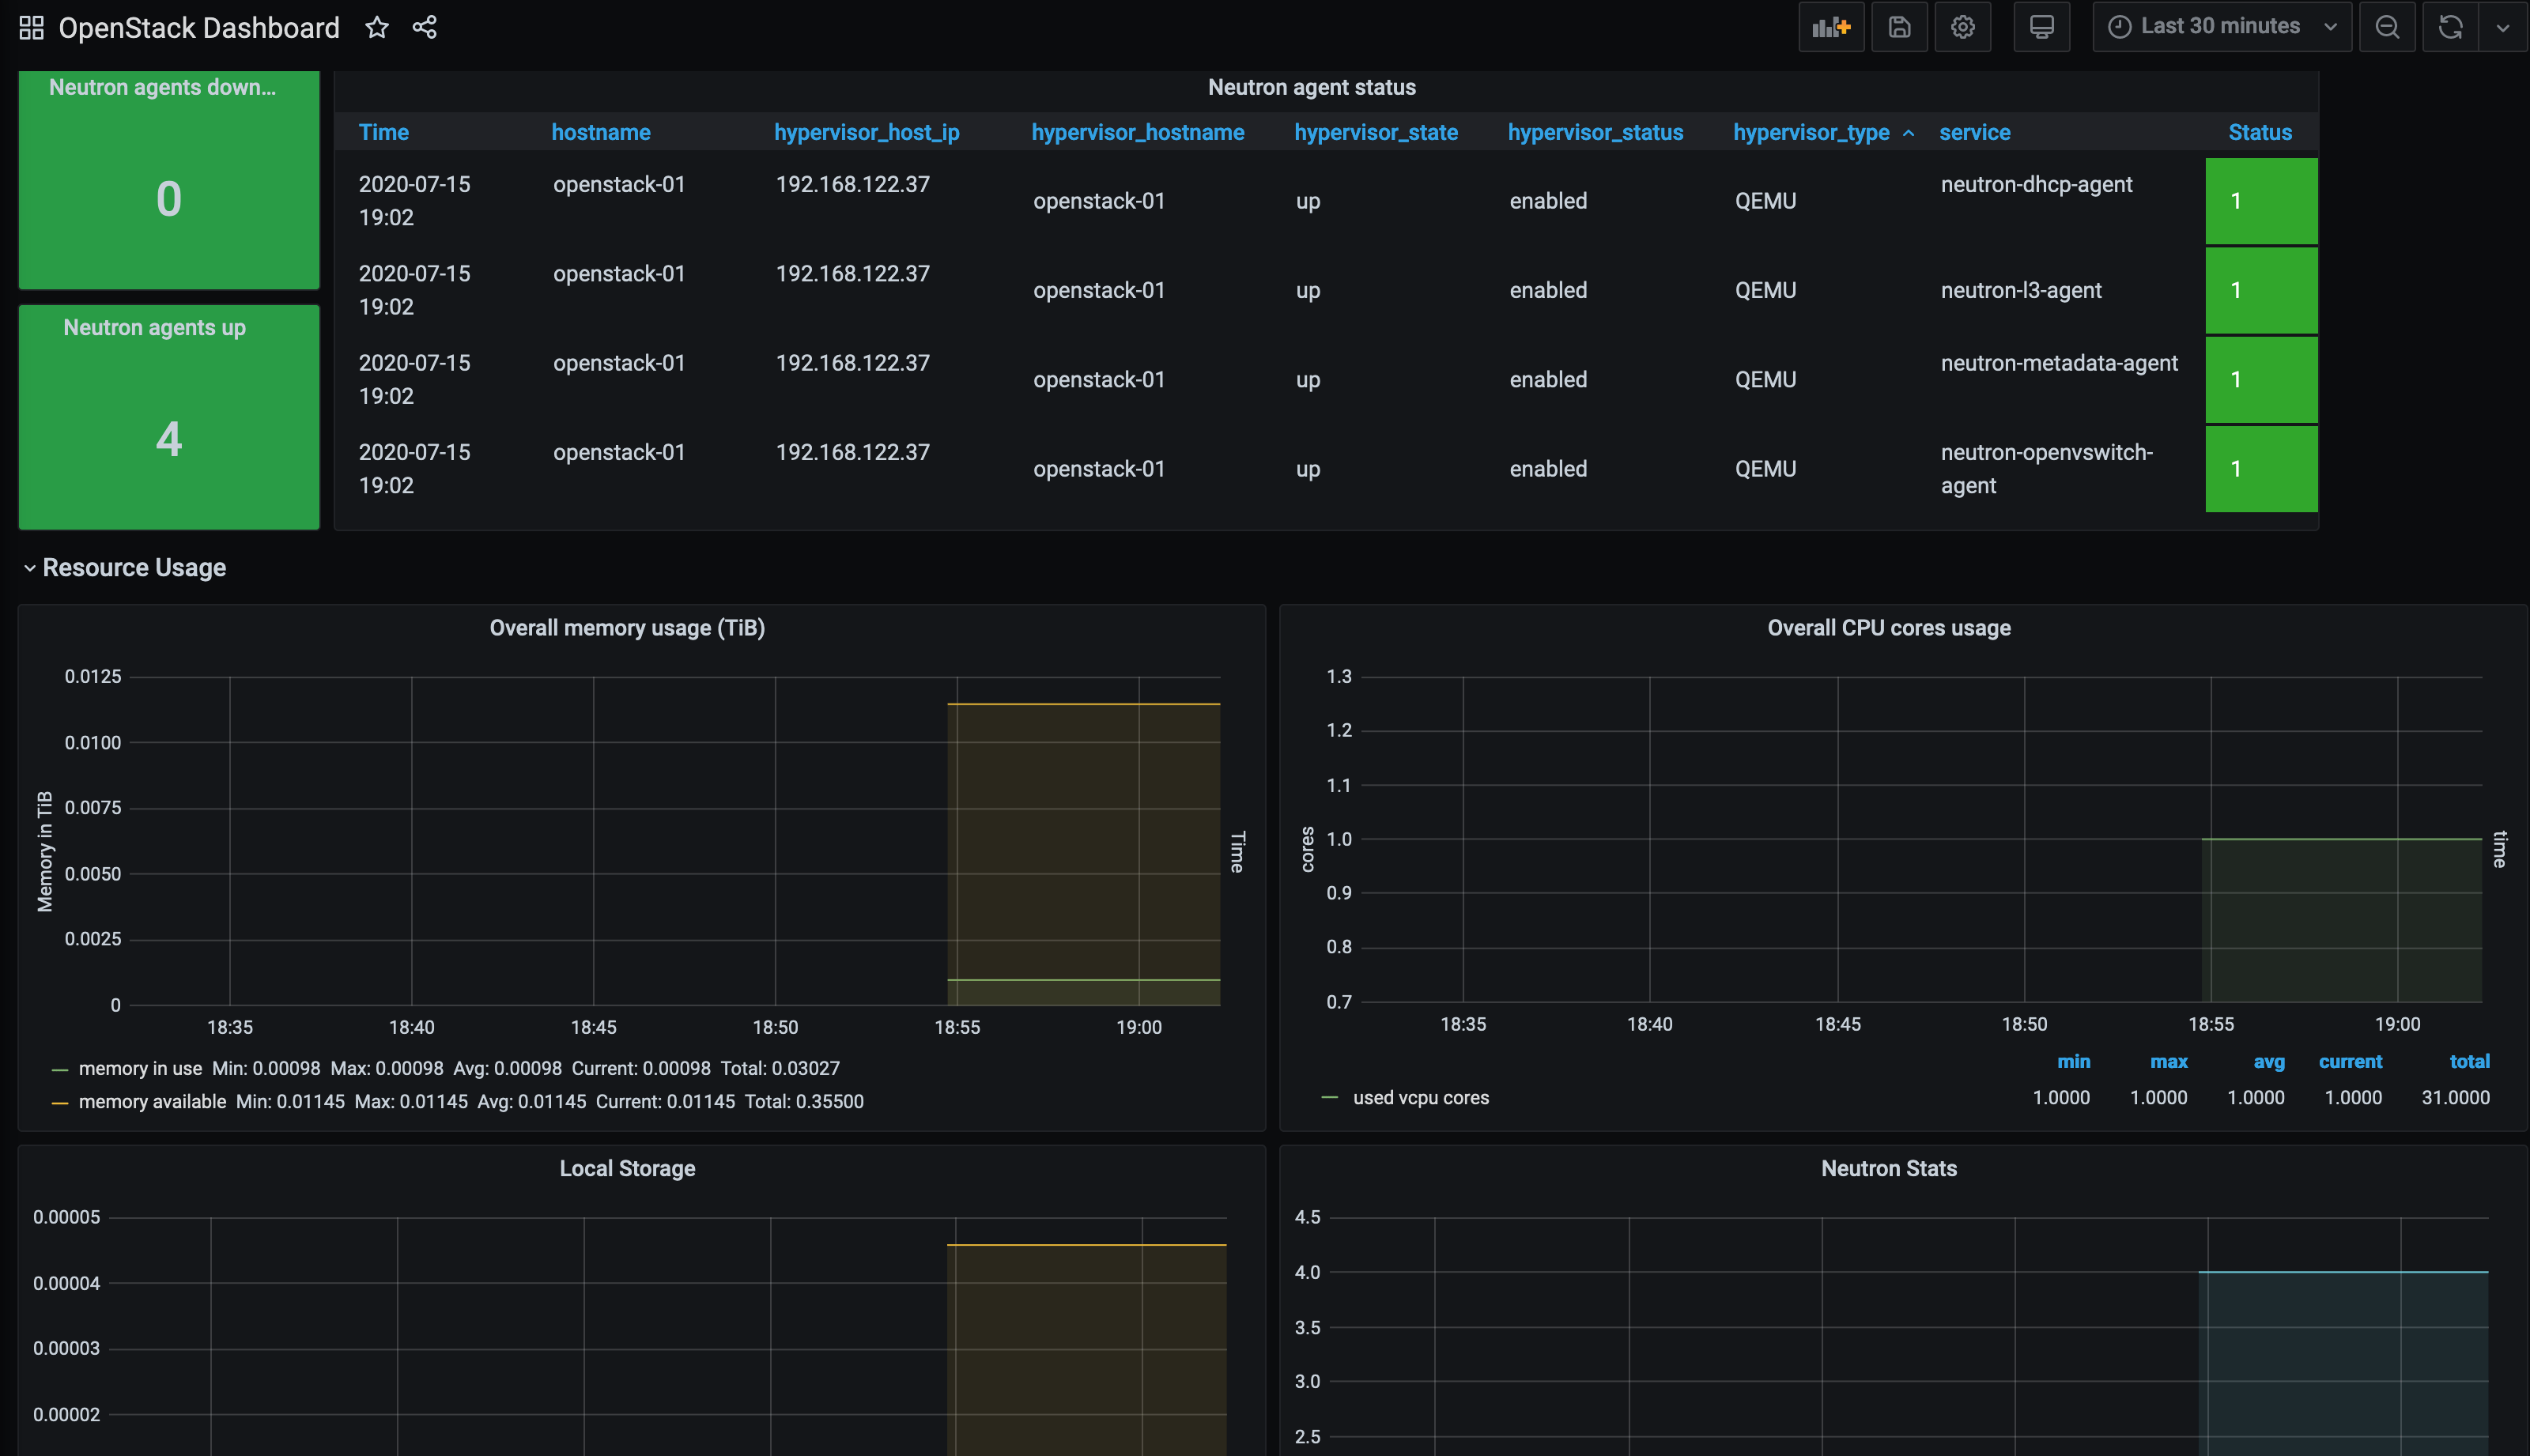Share the dashboard

tap(425, 27)
